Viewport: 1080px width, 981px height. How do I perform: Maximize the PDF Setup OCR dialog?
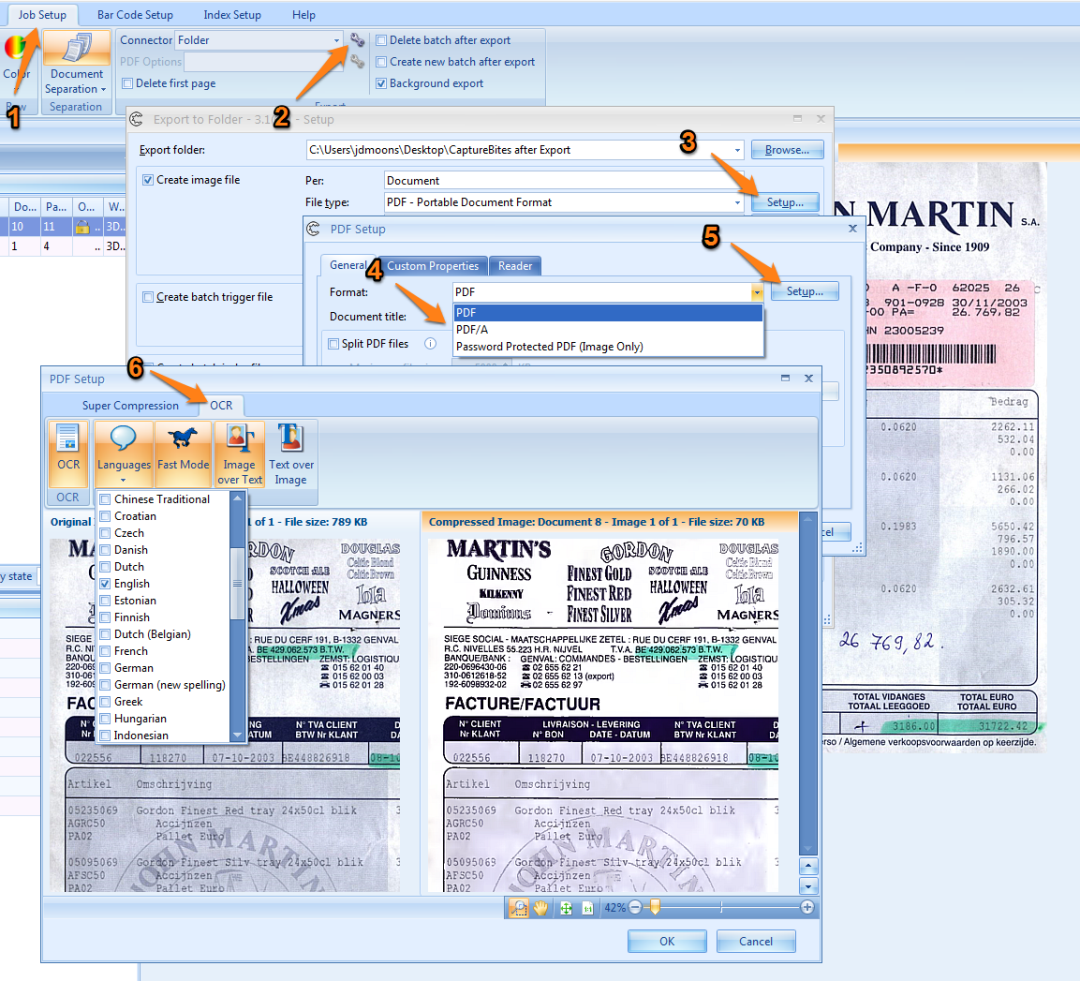(x=785, y=378)
